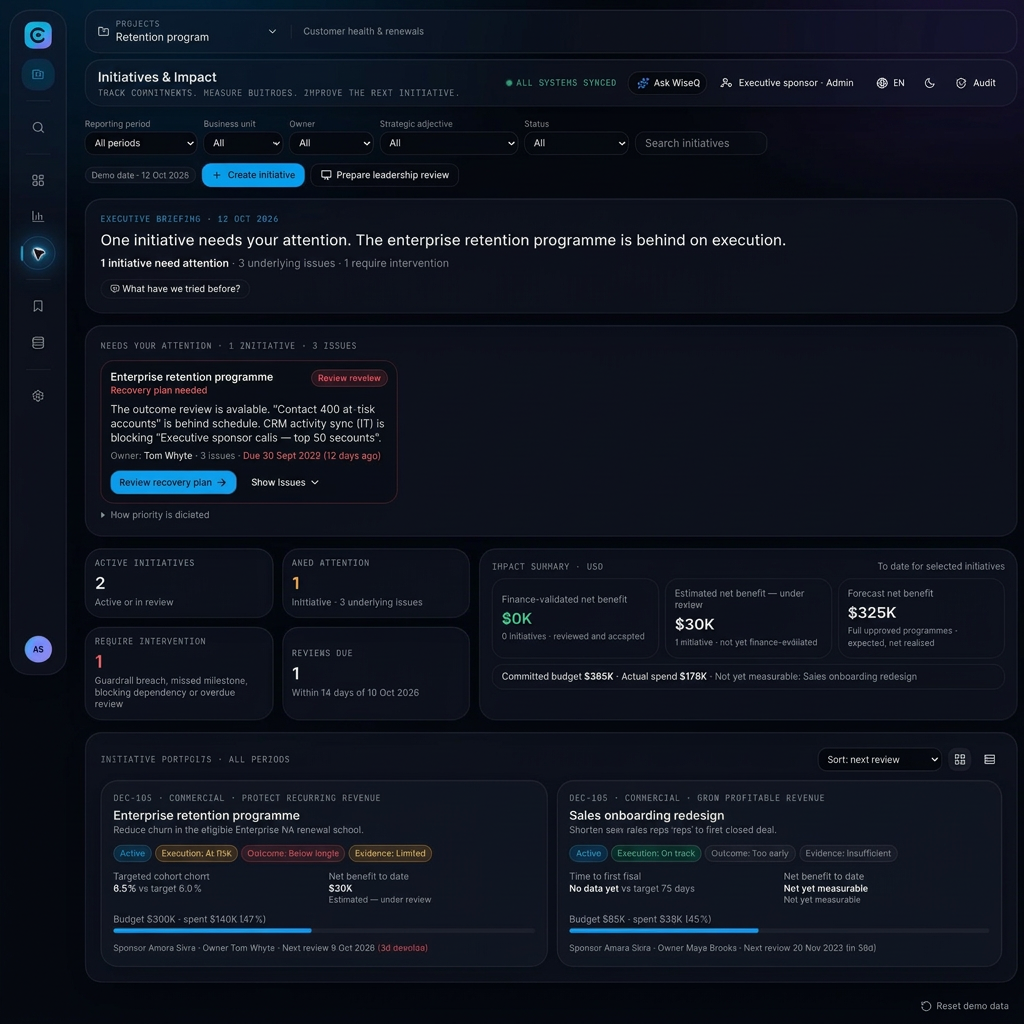Screen dimensions: 1024x1024
Task: Open the Owner filter dropdown
Action: click(332, 143)
